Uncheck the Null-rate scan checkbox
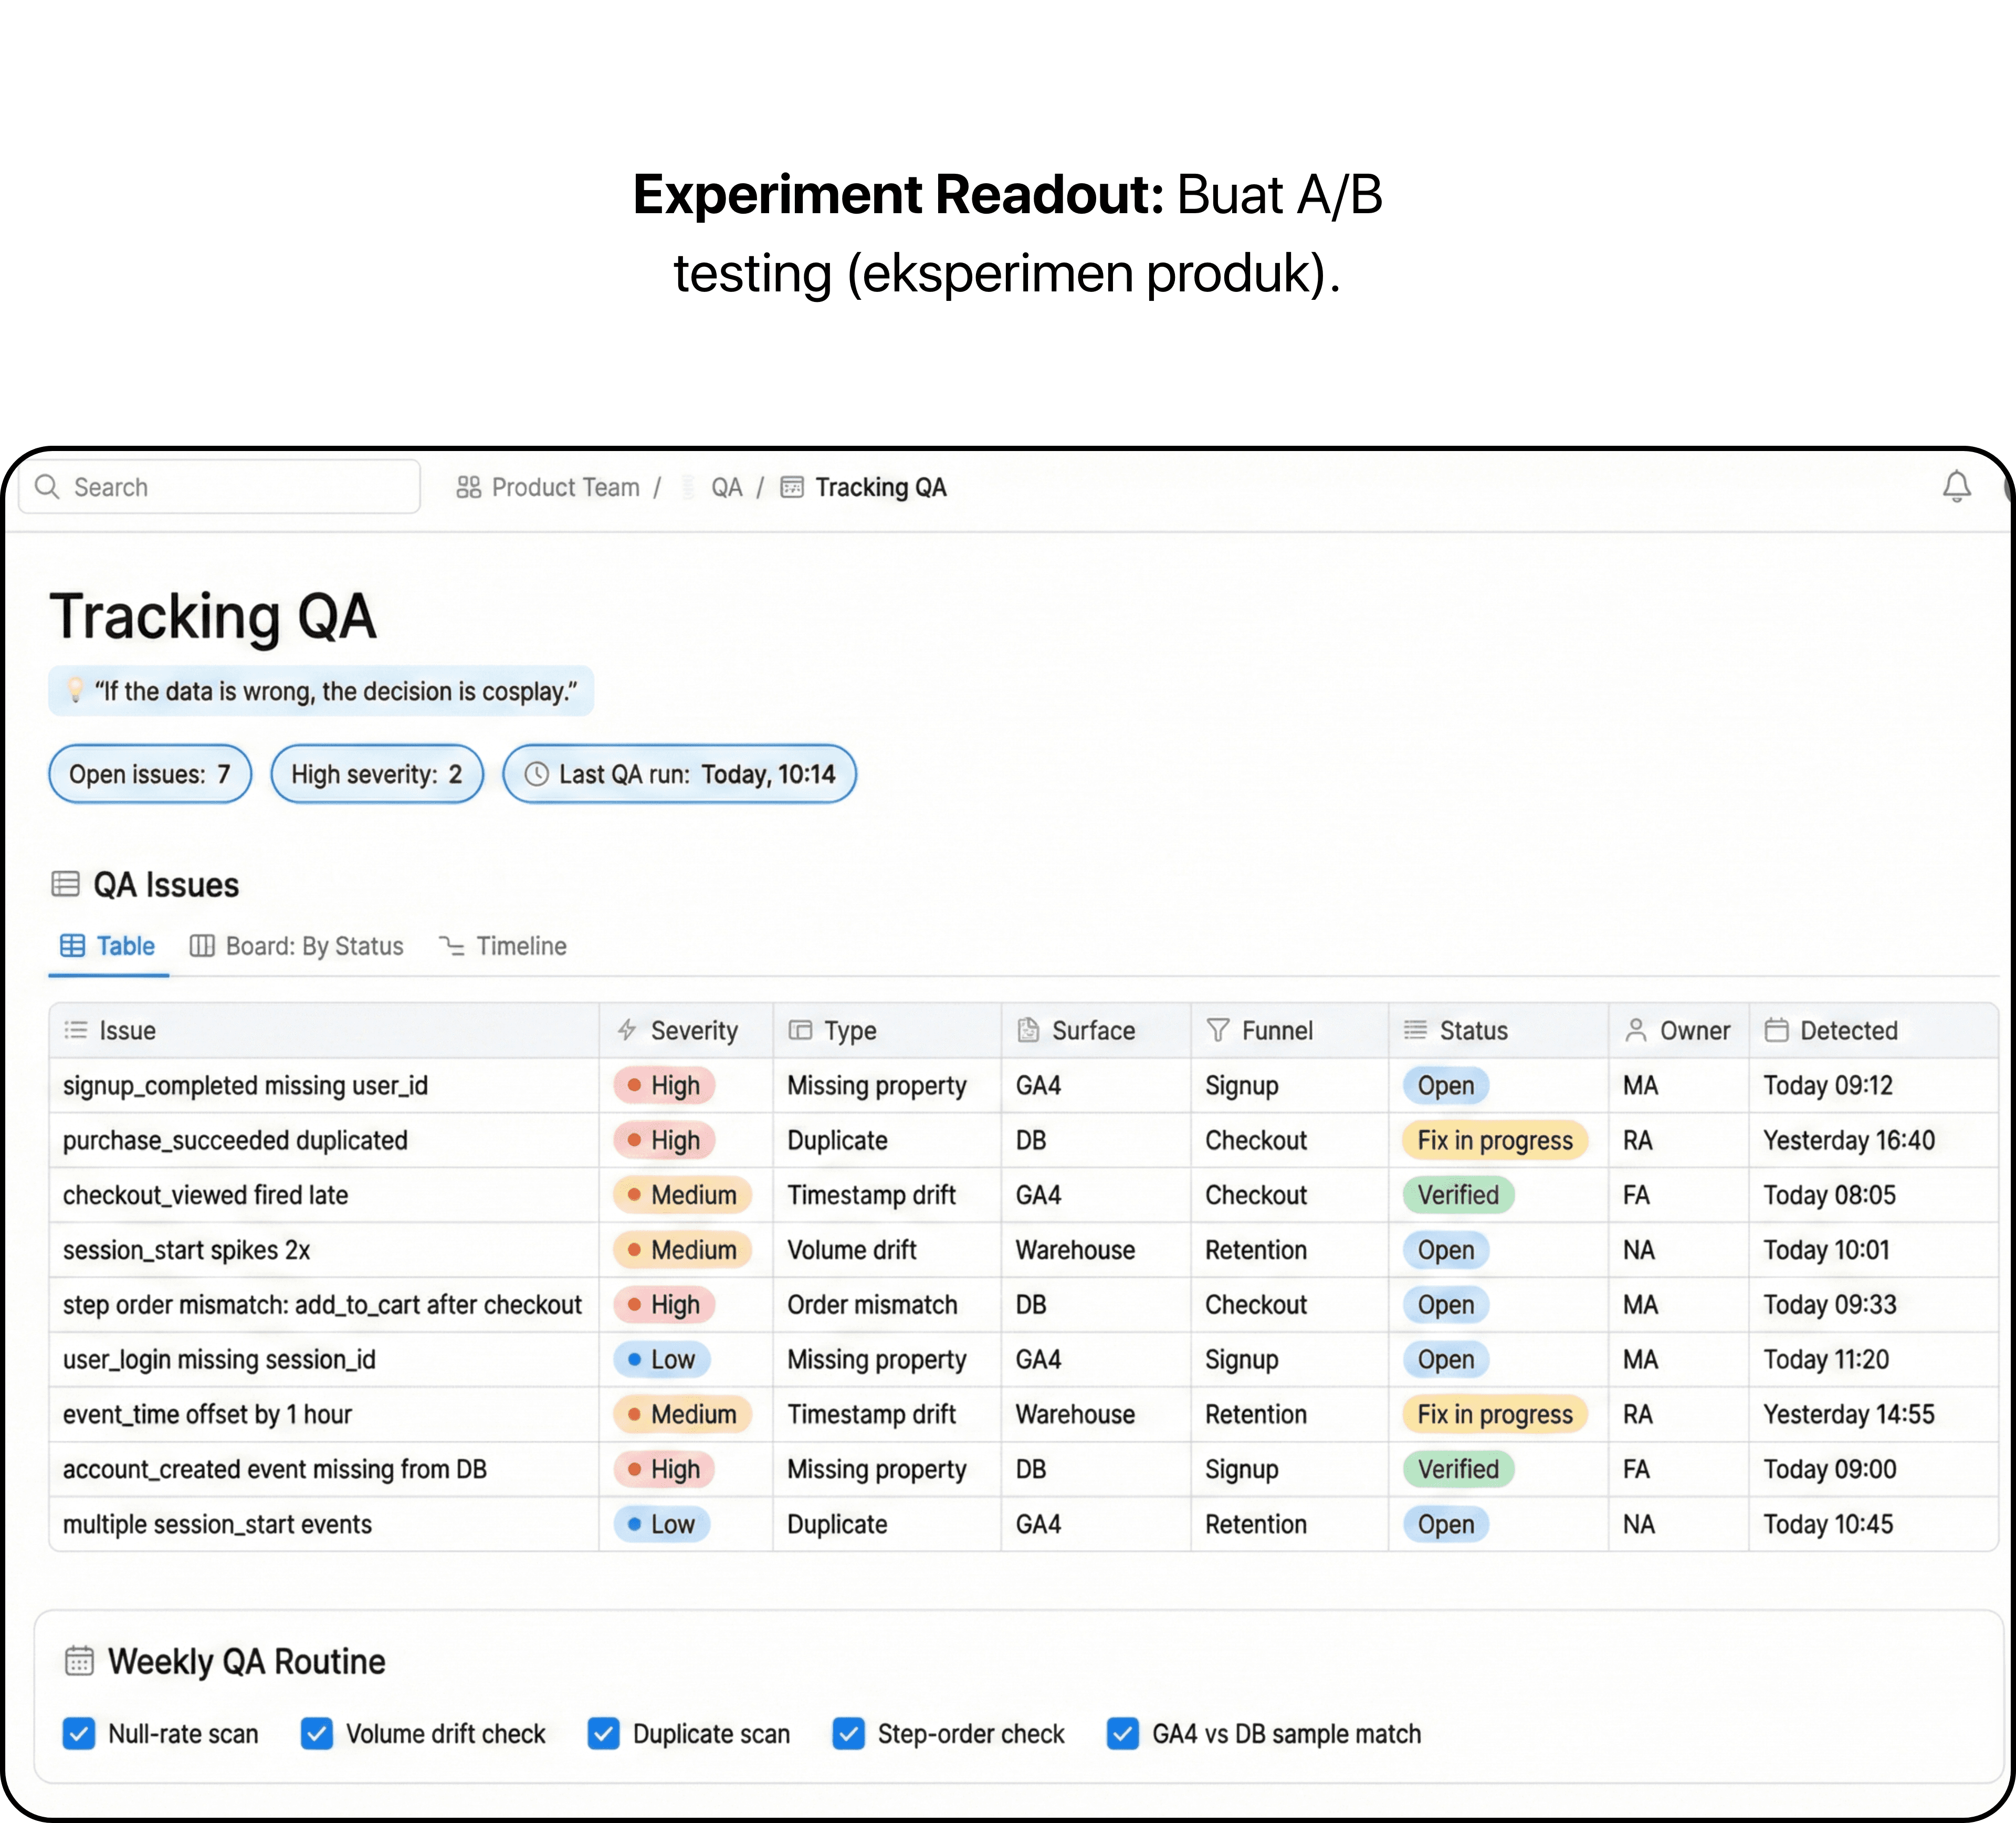The image size is (2016, 1823). click(79, 1733)
